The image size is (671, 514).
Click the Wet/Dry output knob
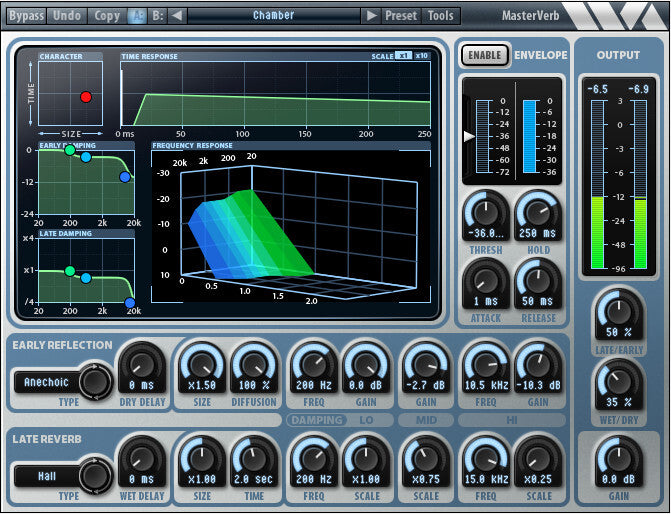coord(617,383)
